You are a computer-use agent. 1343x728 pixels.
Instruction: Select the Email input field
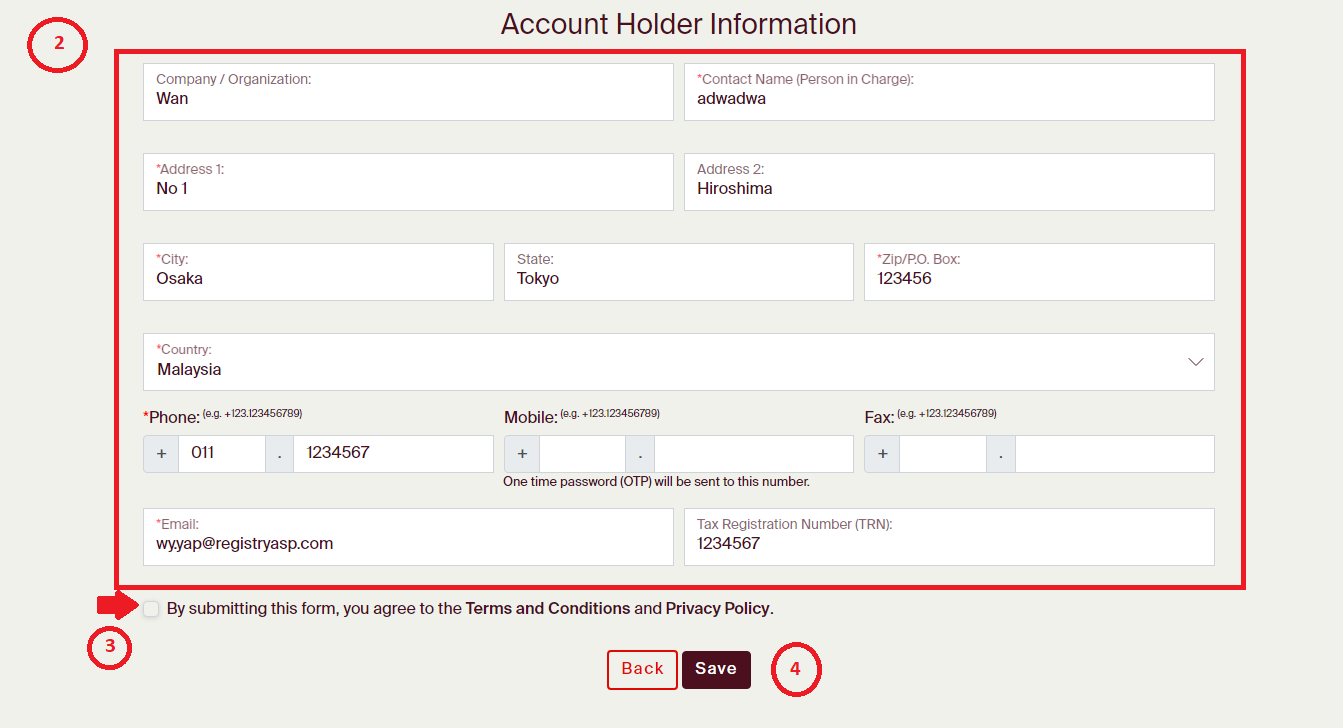[408, 537]
